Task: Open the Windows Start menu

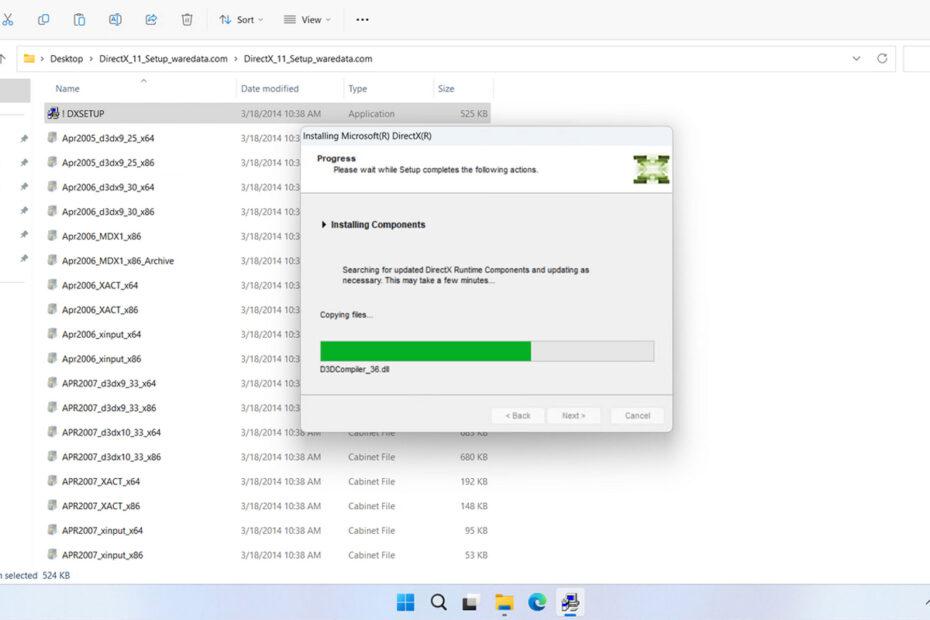Action: tap(406, 602)
